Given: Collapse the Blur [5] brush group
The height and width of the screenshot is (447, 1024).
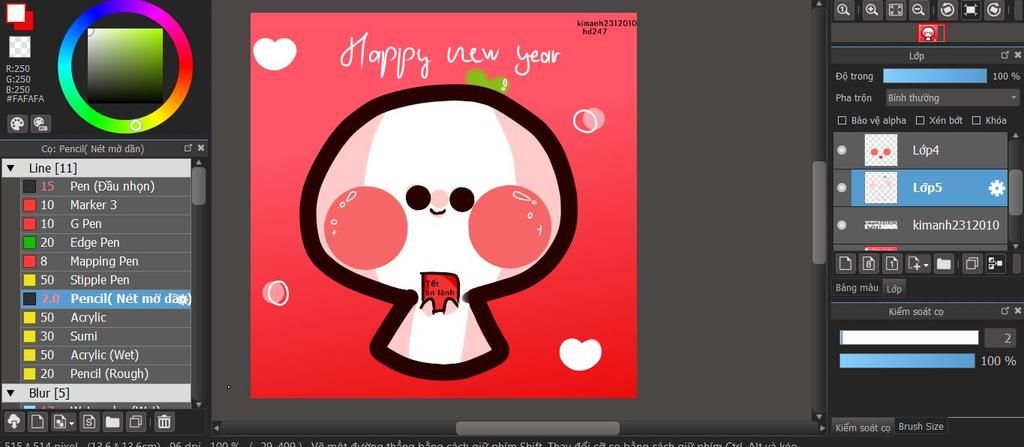Looking at the screenshot, I should [10, 393].
